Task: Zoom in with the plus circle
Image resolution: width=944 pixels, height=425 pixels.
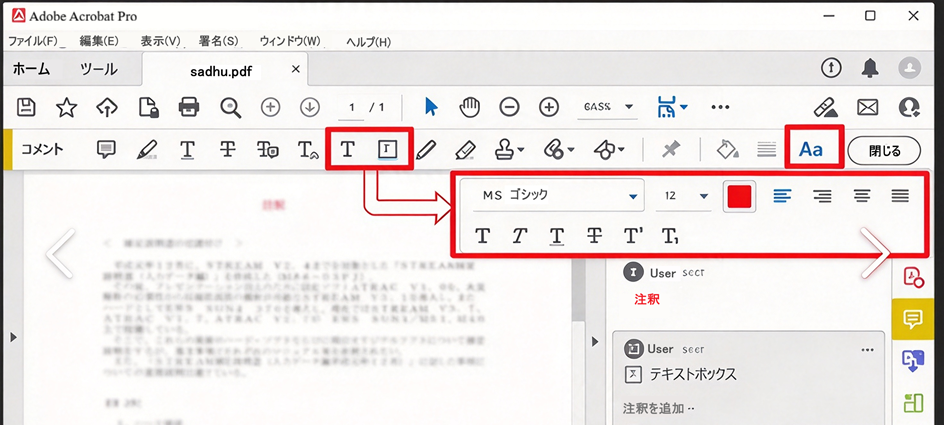Action: (x=548, y=108)
